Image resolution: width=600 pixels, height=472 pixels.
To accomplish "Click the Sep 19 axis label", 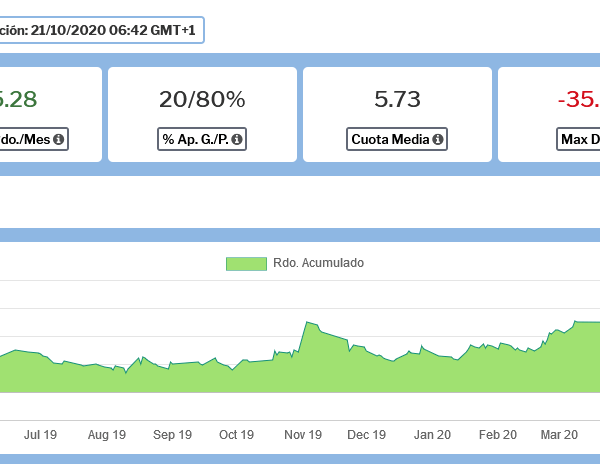I will pyautogui.click(x=172, y=435).
